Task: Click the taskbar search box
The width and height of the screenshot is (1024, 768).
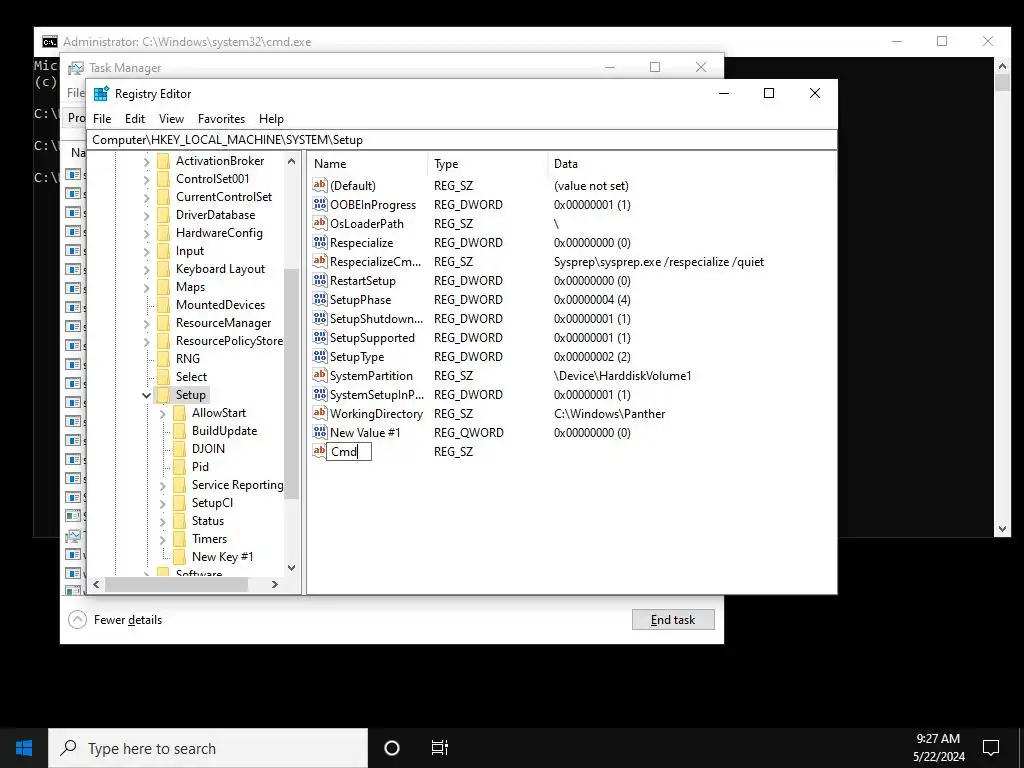Action: 208,748
